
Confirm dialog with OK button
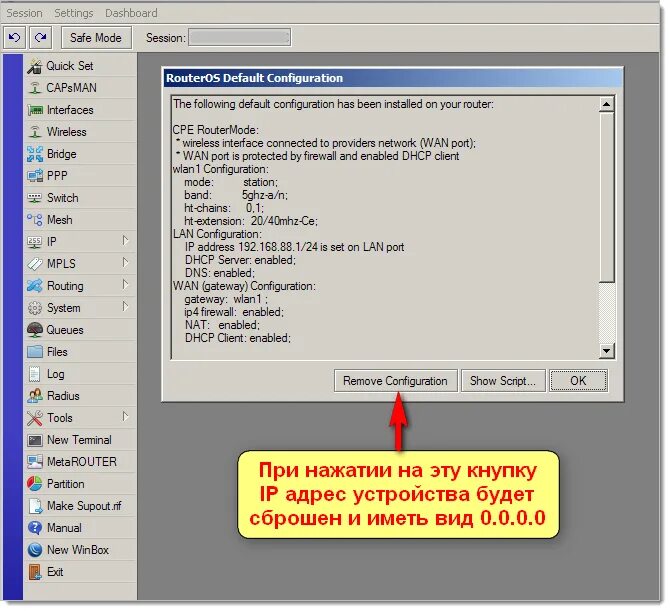578,381
